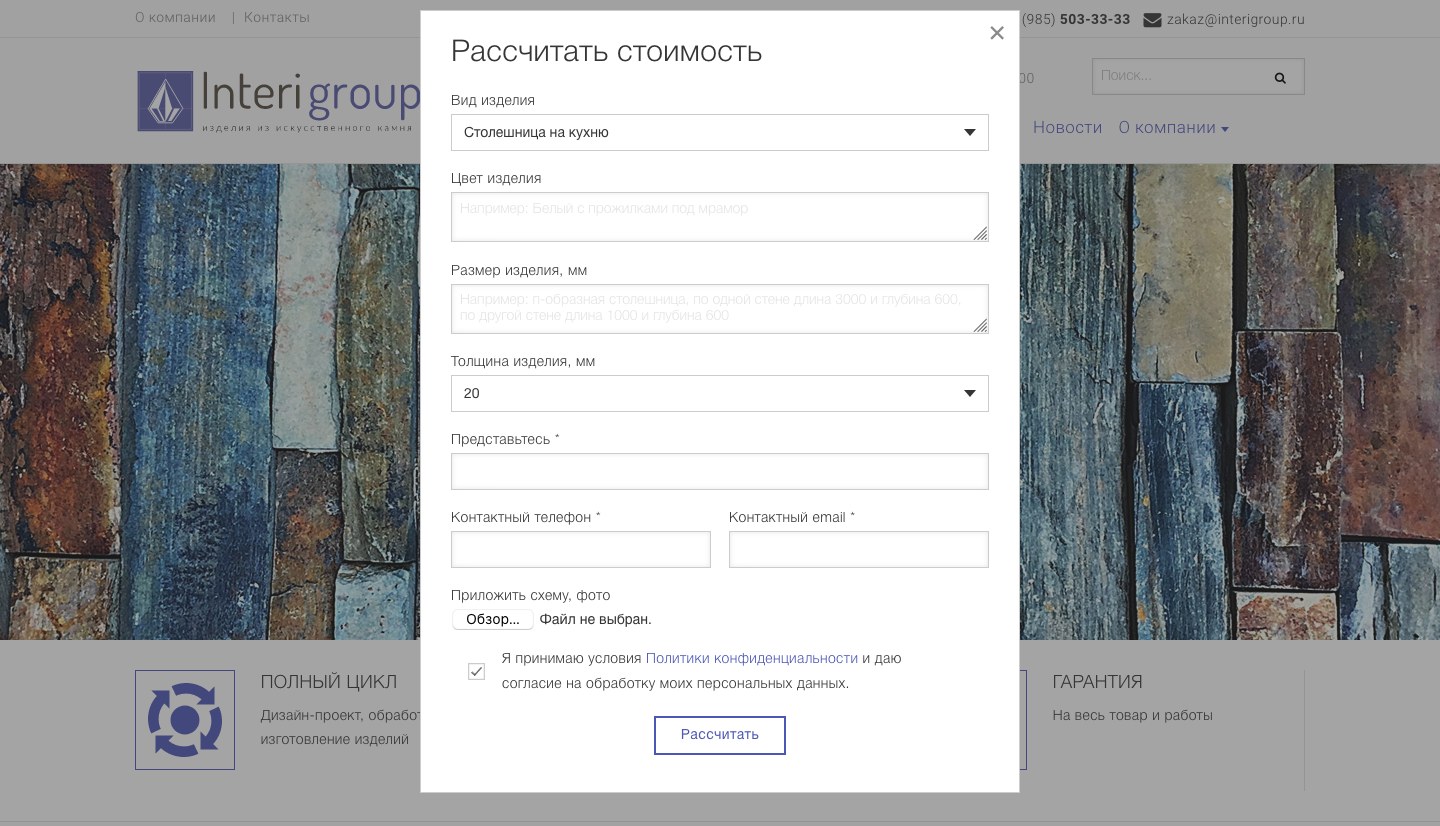Click the Контактный телефон input field
The image size is (1440, 826).
(x=581, y=549)
